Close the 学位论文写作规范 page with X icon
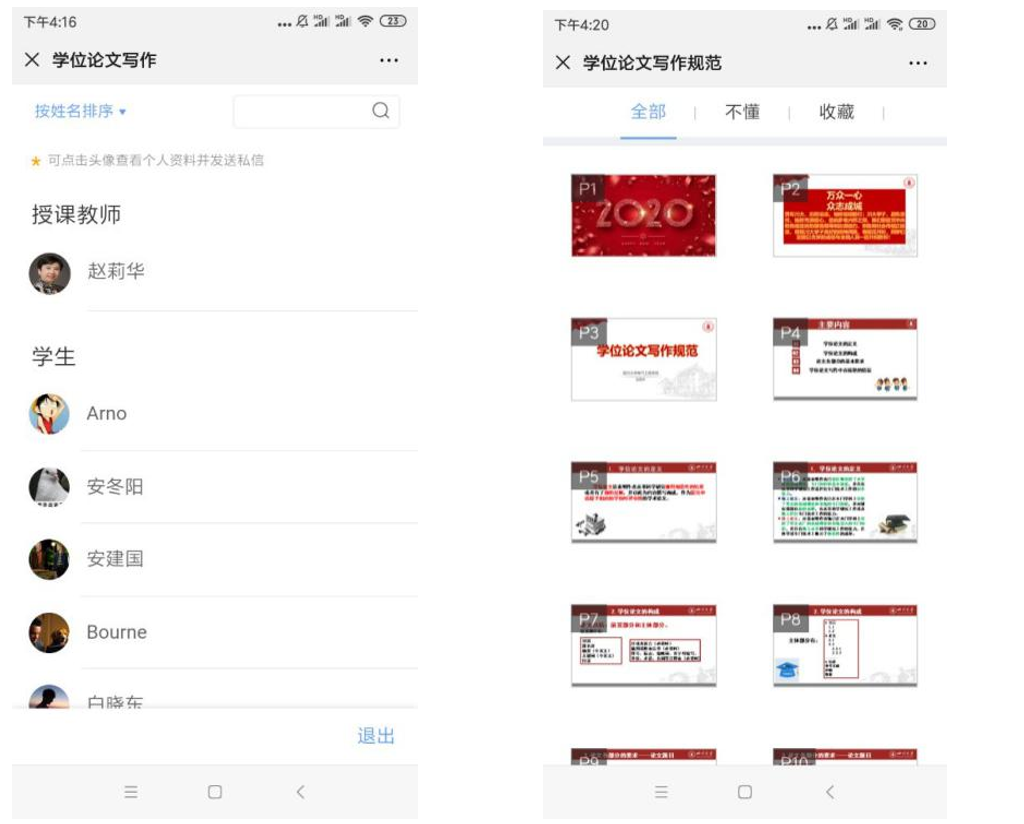Image resolution: width=1024 pixels, height=824 pixels. [x=563, y=63]
